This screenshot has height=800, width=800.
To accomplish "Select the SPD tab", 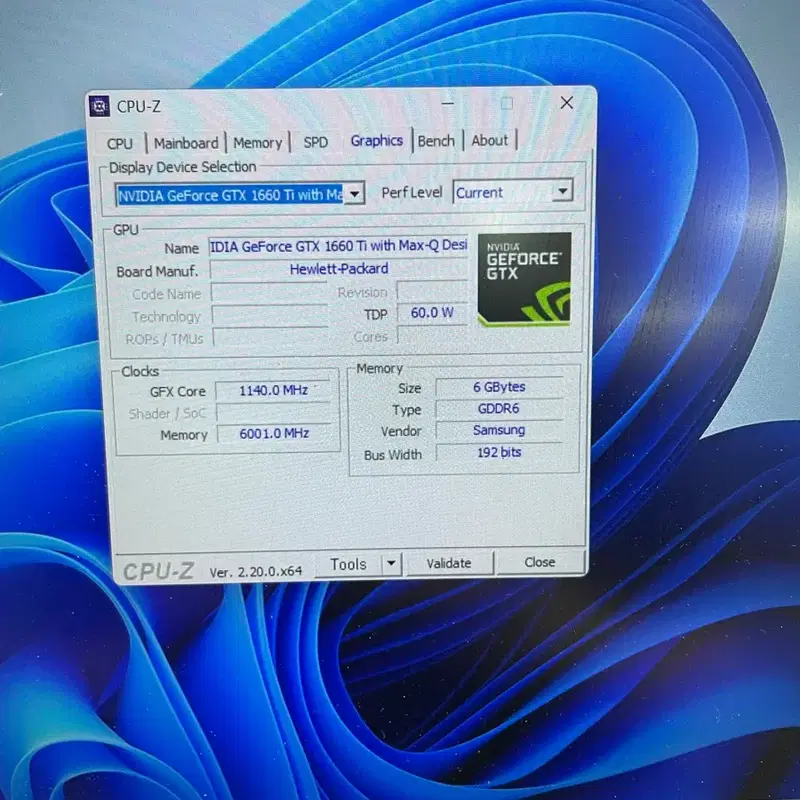I will tap(316, 142).
